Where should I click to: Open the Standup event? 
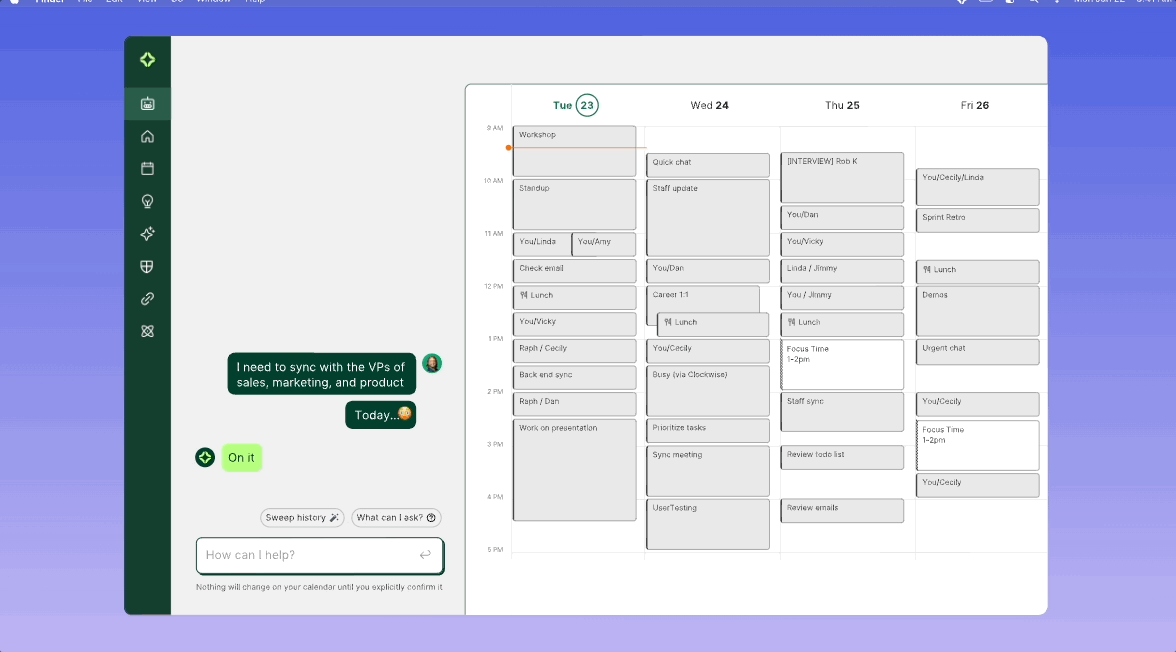574,205
